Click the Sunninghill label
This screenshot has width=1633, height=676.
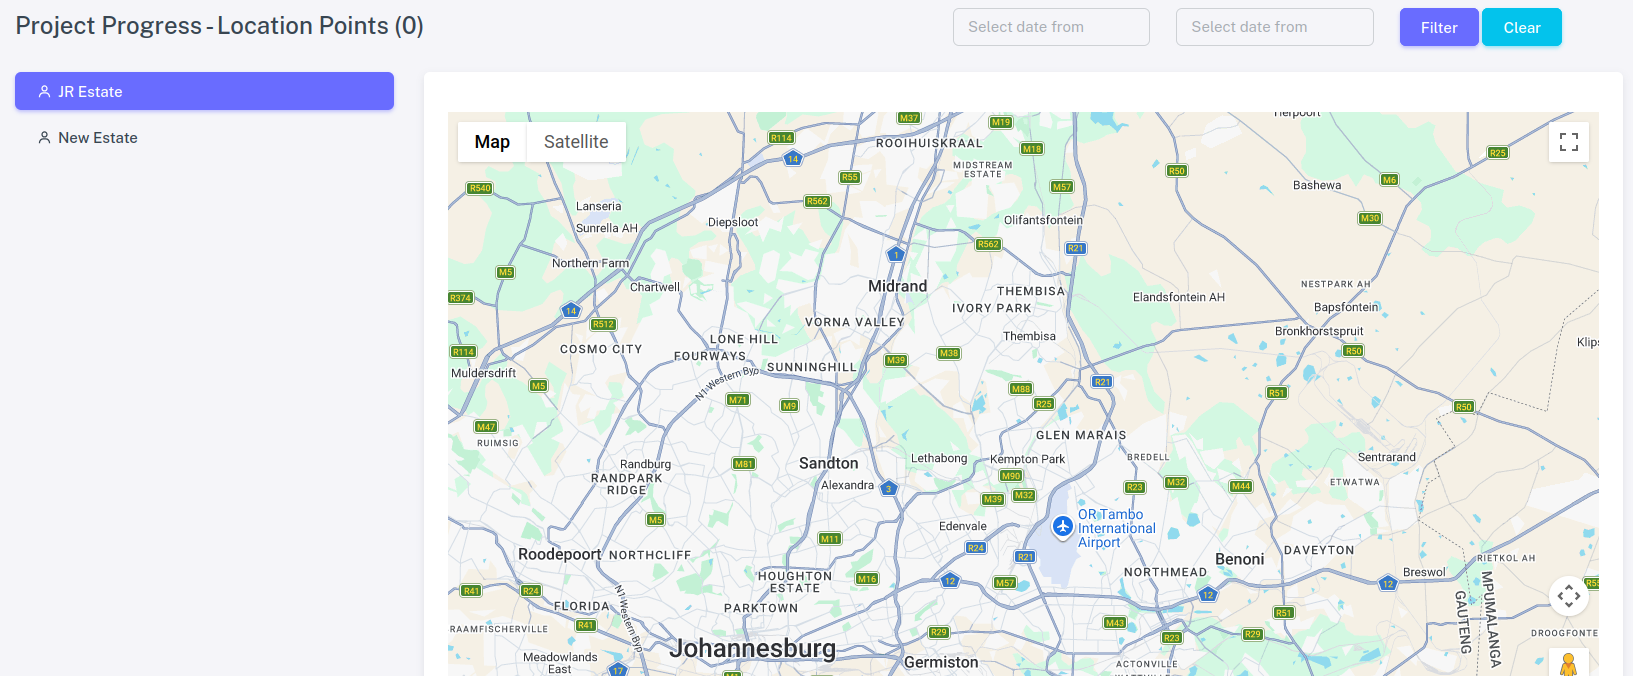812,367
